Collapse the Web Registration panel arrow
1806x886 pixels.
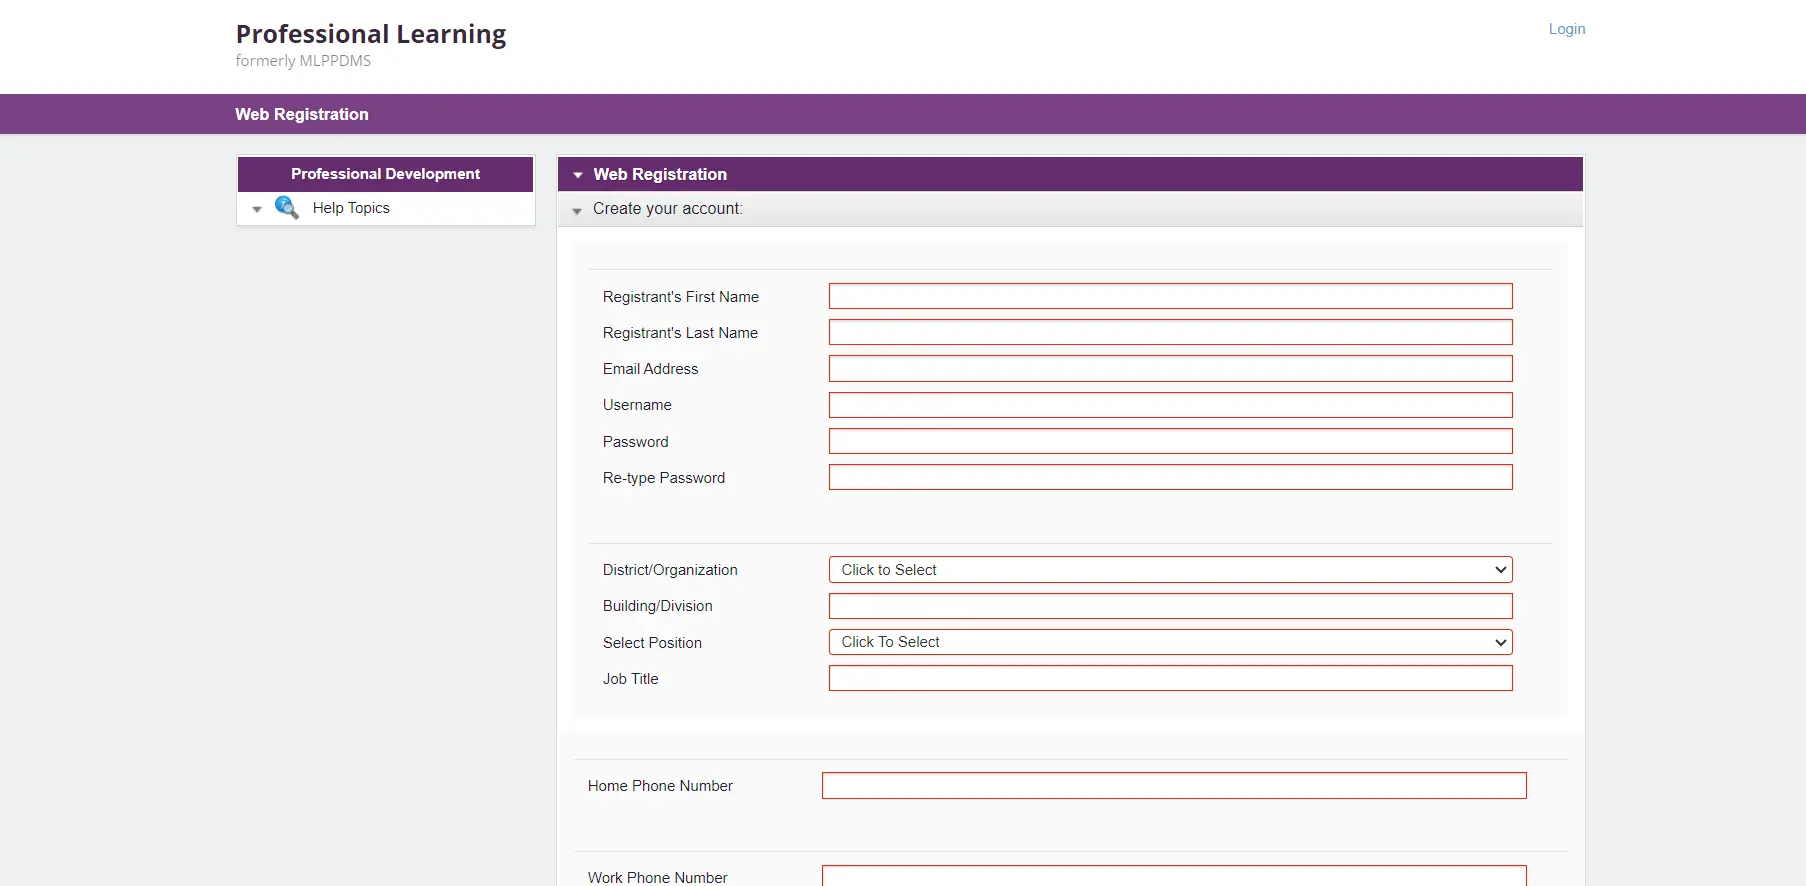pyautogui.click(x=578, y=175)
